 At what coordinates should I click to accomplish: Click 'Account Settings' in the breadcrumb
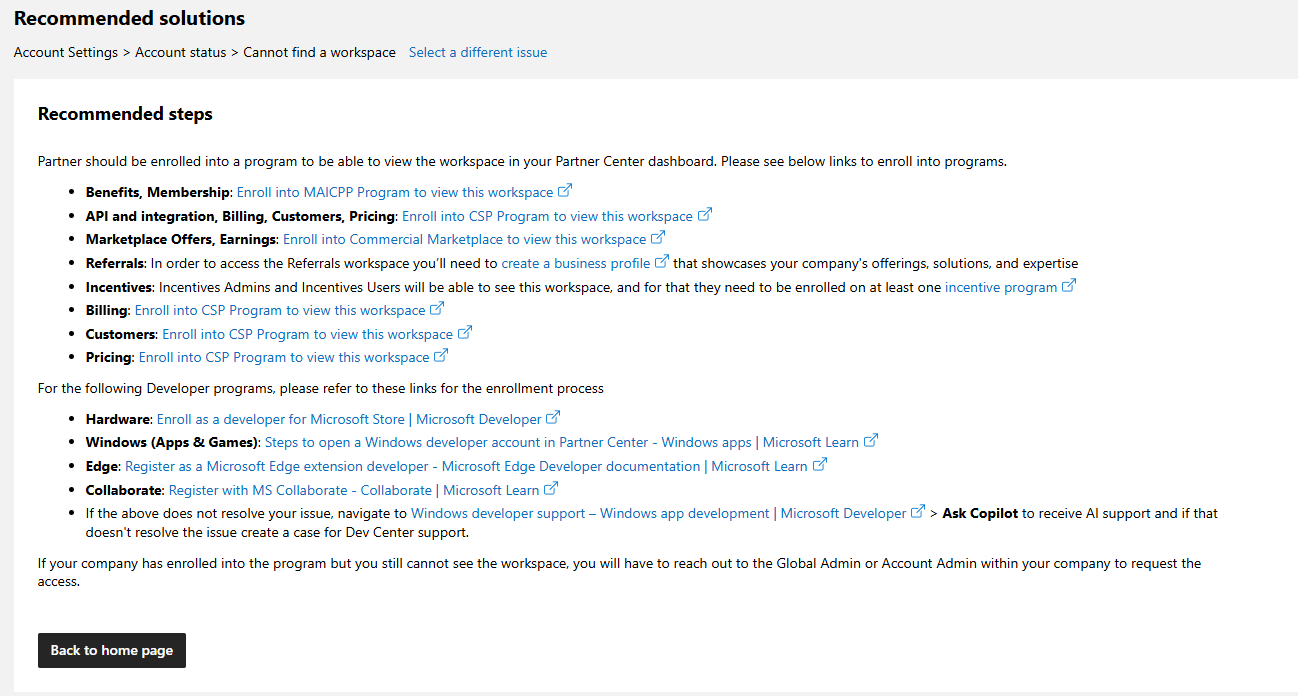point(66,52)
